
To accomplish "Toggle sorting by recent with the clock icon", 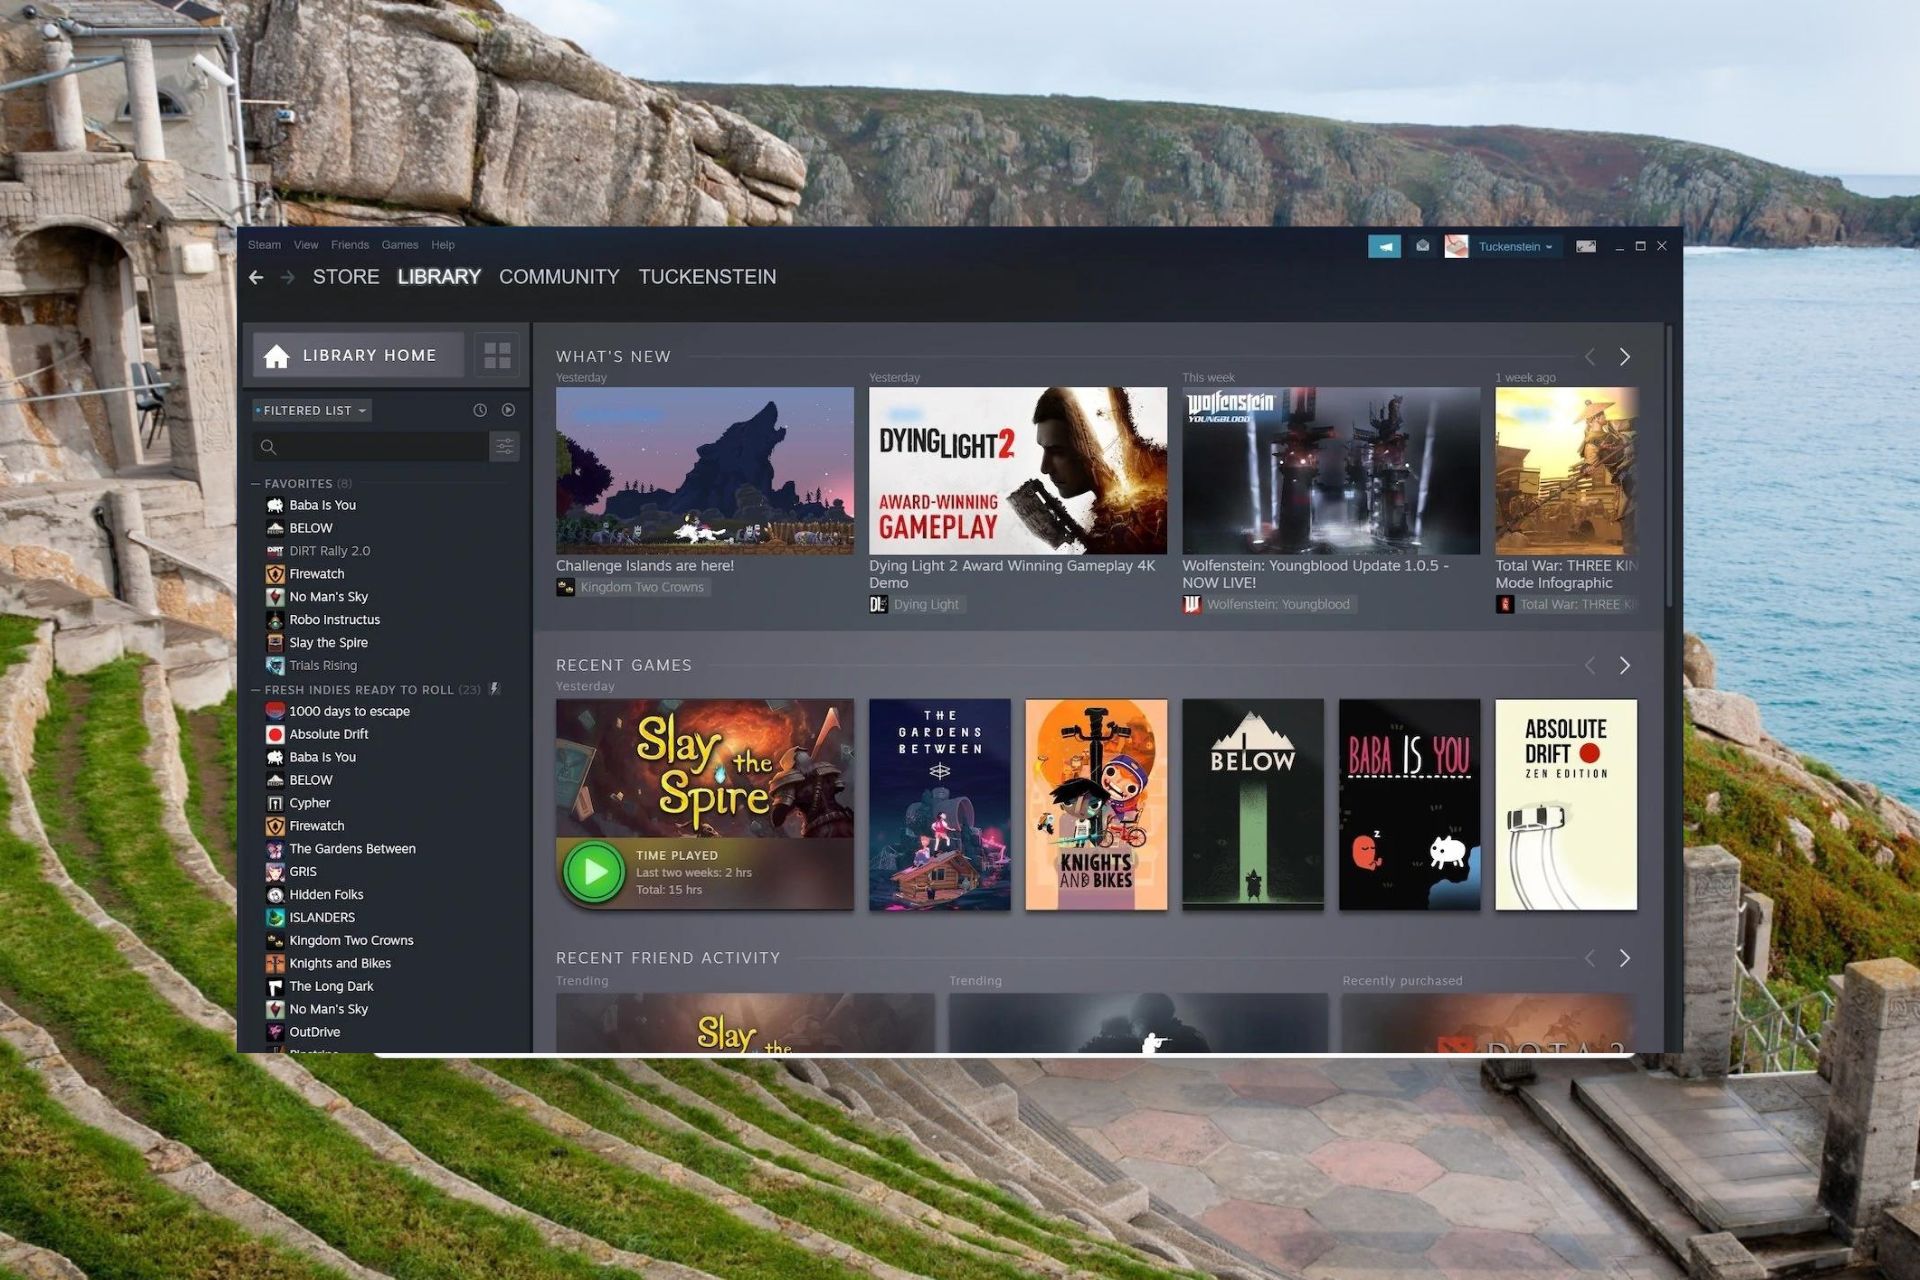I will (x=478, y=410).
